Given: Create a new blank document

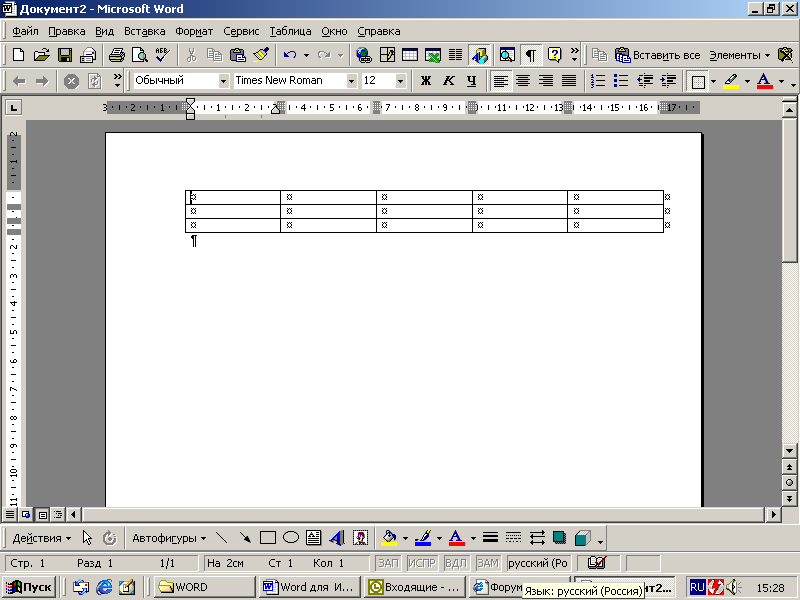Looking at the screenshot, I should click(18, 55).
